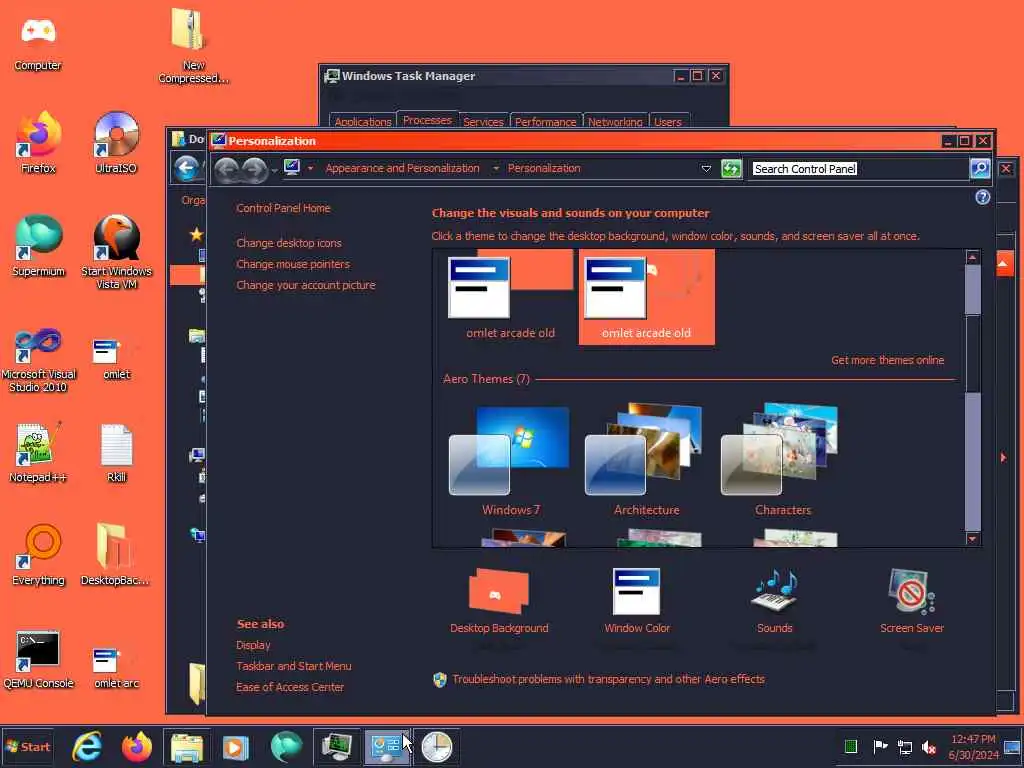Switch to Task Manager via taskbar button

click(x=337, y=746)
